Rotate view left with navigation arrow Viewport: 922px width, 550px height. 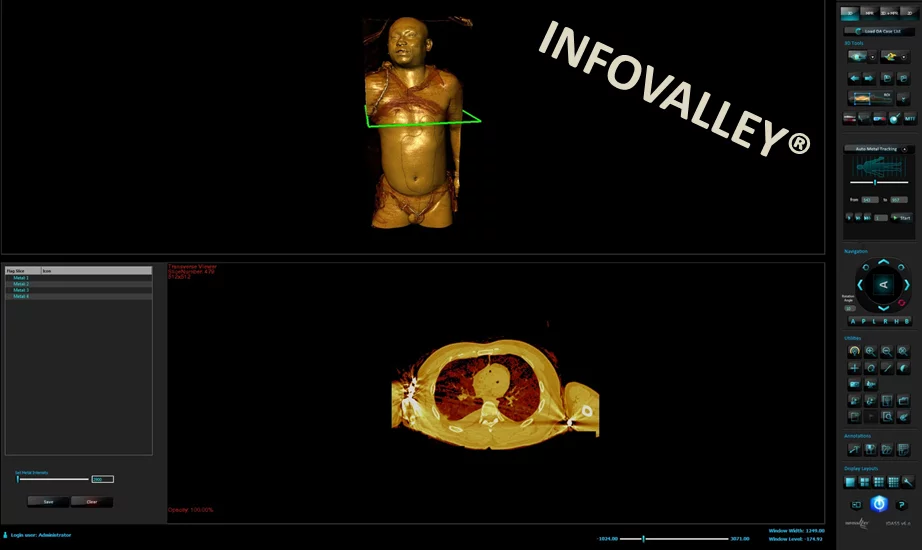pos(860,285)
